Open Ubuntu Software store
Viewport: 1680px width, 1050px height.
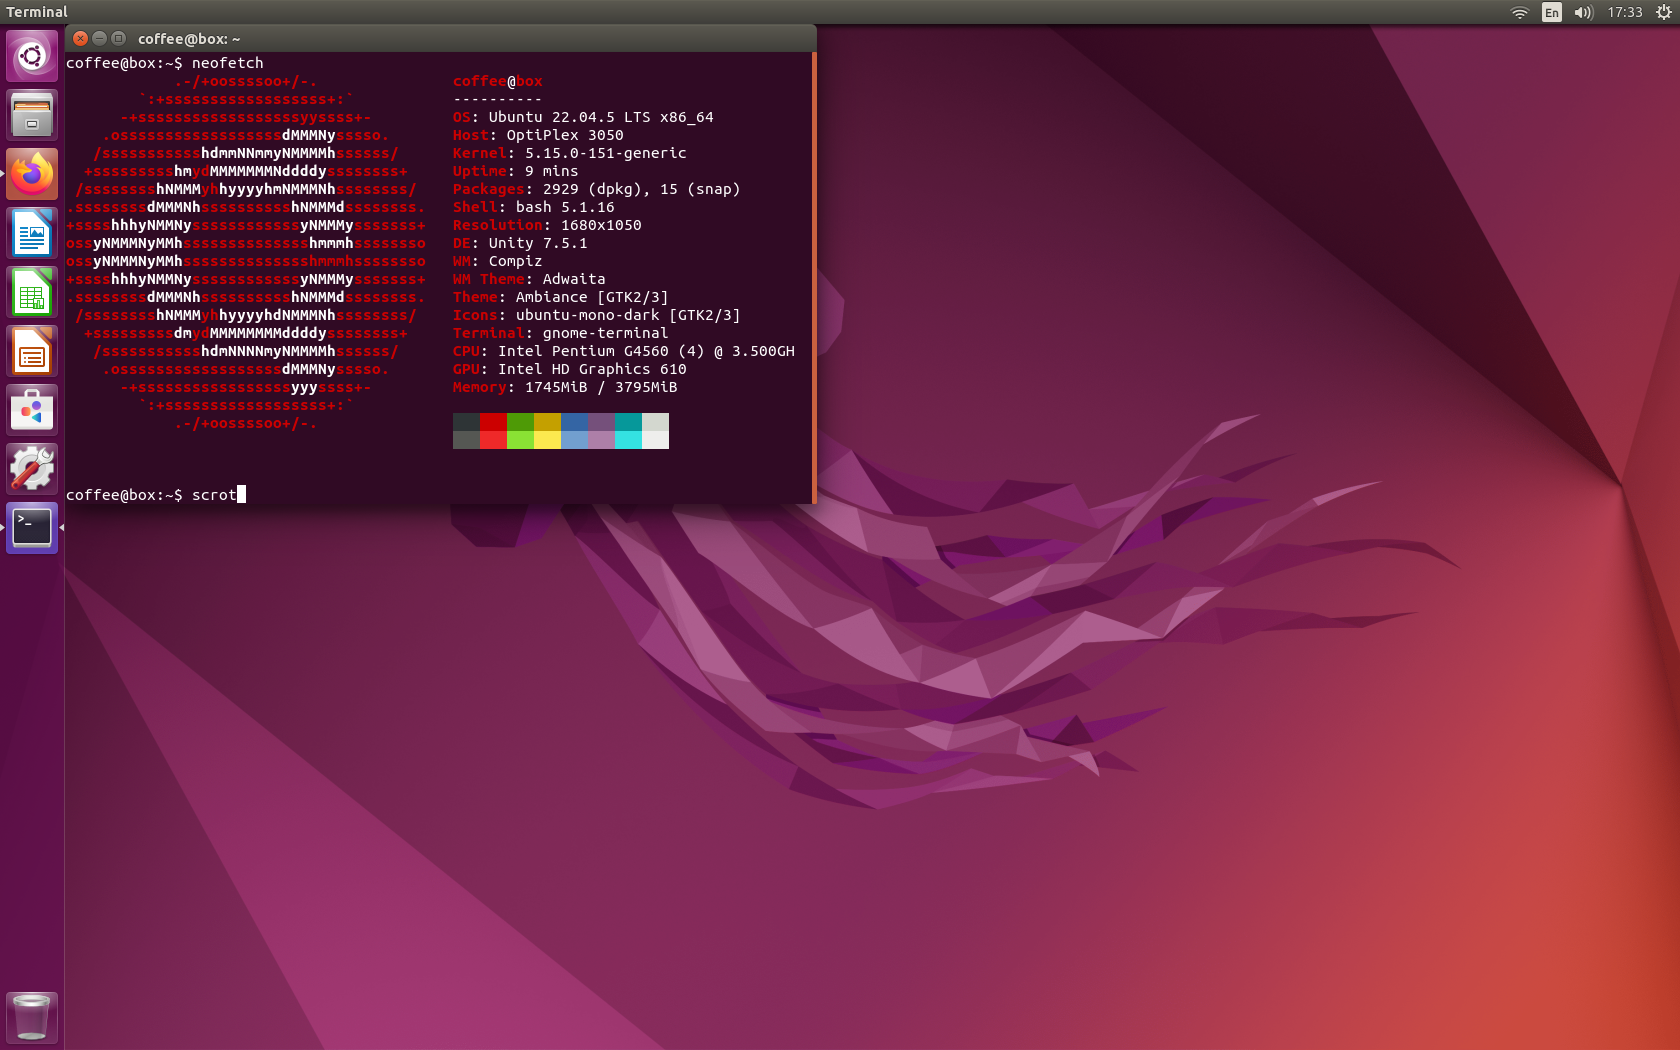coord(32,410)
